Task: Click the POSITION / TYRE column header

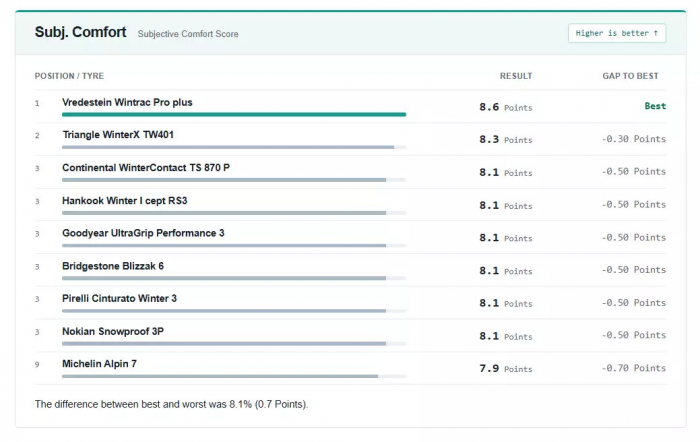Action: (69, 76)
